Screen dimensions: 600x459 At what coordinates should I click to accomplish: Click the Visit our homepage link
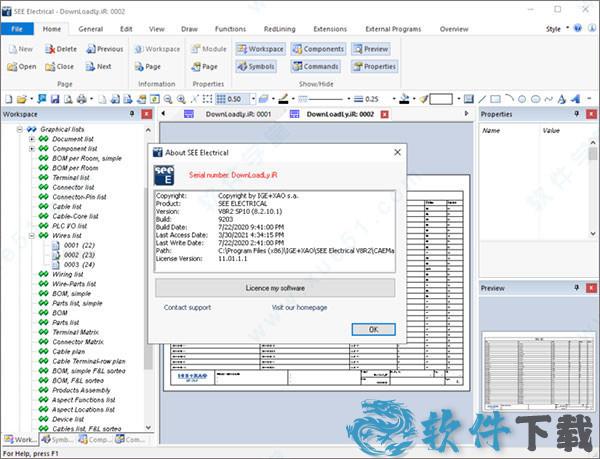299,308
